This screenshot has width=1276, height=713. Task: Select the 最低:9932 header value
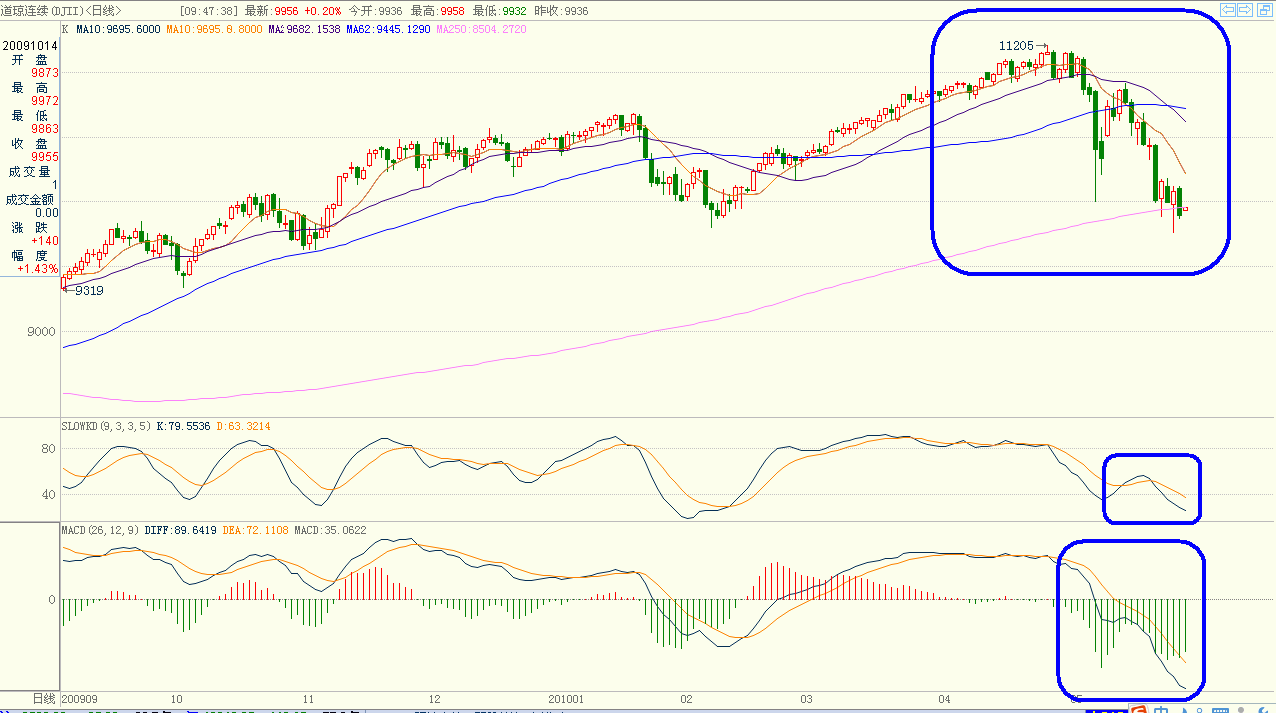pos(501,11)
